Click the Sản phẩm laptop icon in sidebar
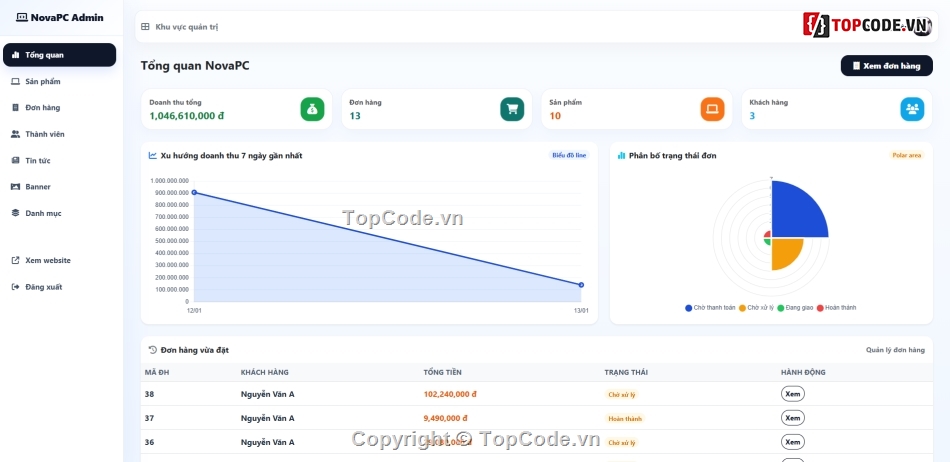The width and height of the screenshot is (950, 462). point(16,81)
